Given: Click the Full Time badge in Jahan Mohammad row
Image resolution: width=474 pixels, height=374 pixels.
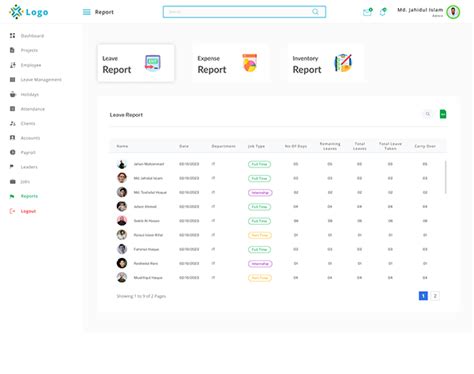Looking at the screenshot, I should coord(260,164).
